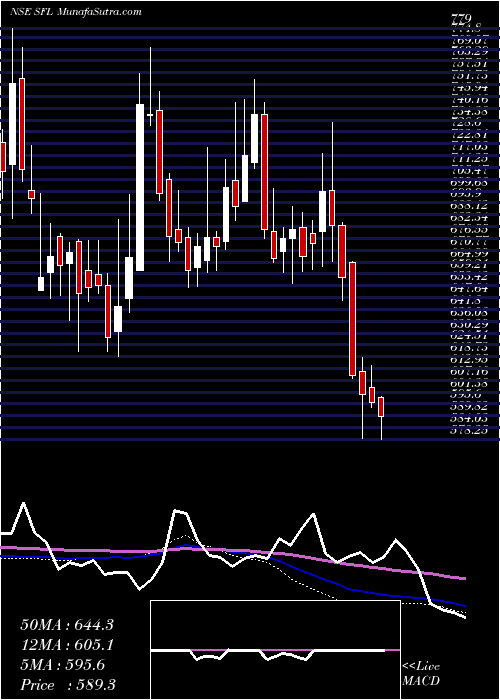The height and width of the screenshot is (700, 500).
Task: Click the 664.99 price axis label
Action: coord(469,253)
